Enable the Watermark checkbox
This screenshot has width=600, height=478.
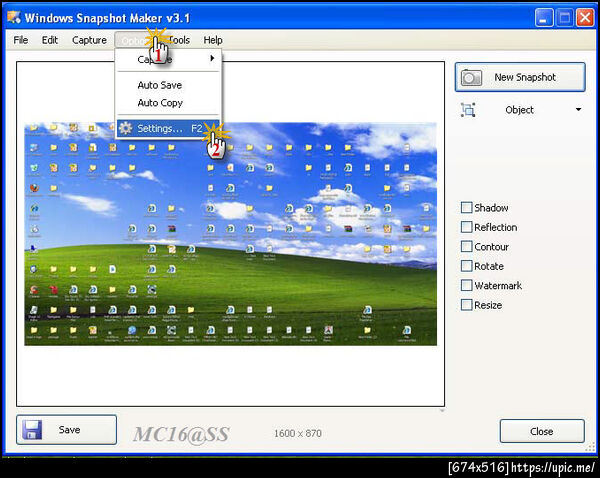[x=466, y=285]
